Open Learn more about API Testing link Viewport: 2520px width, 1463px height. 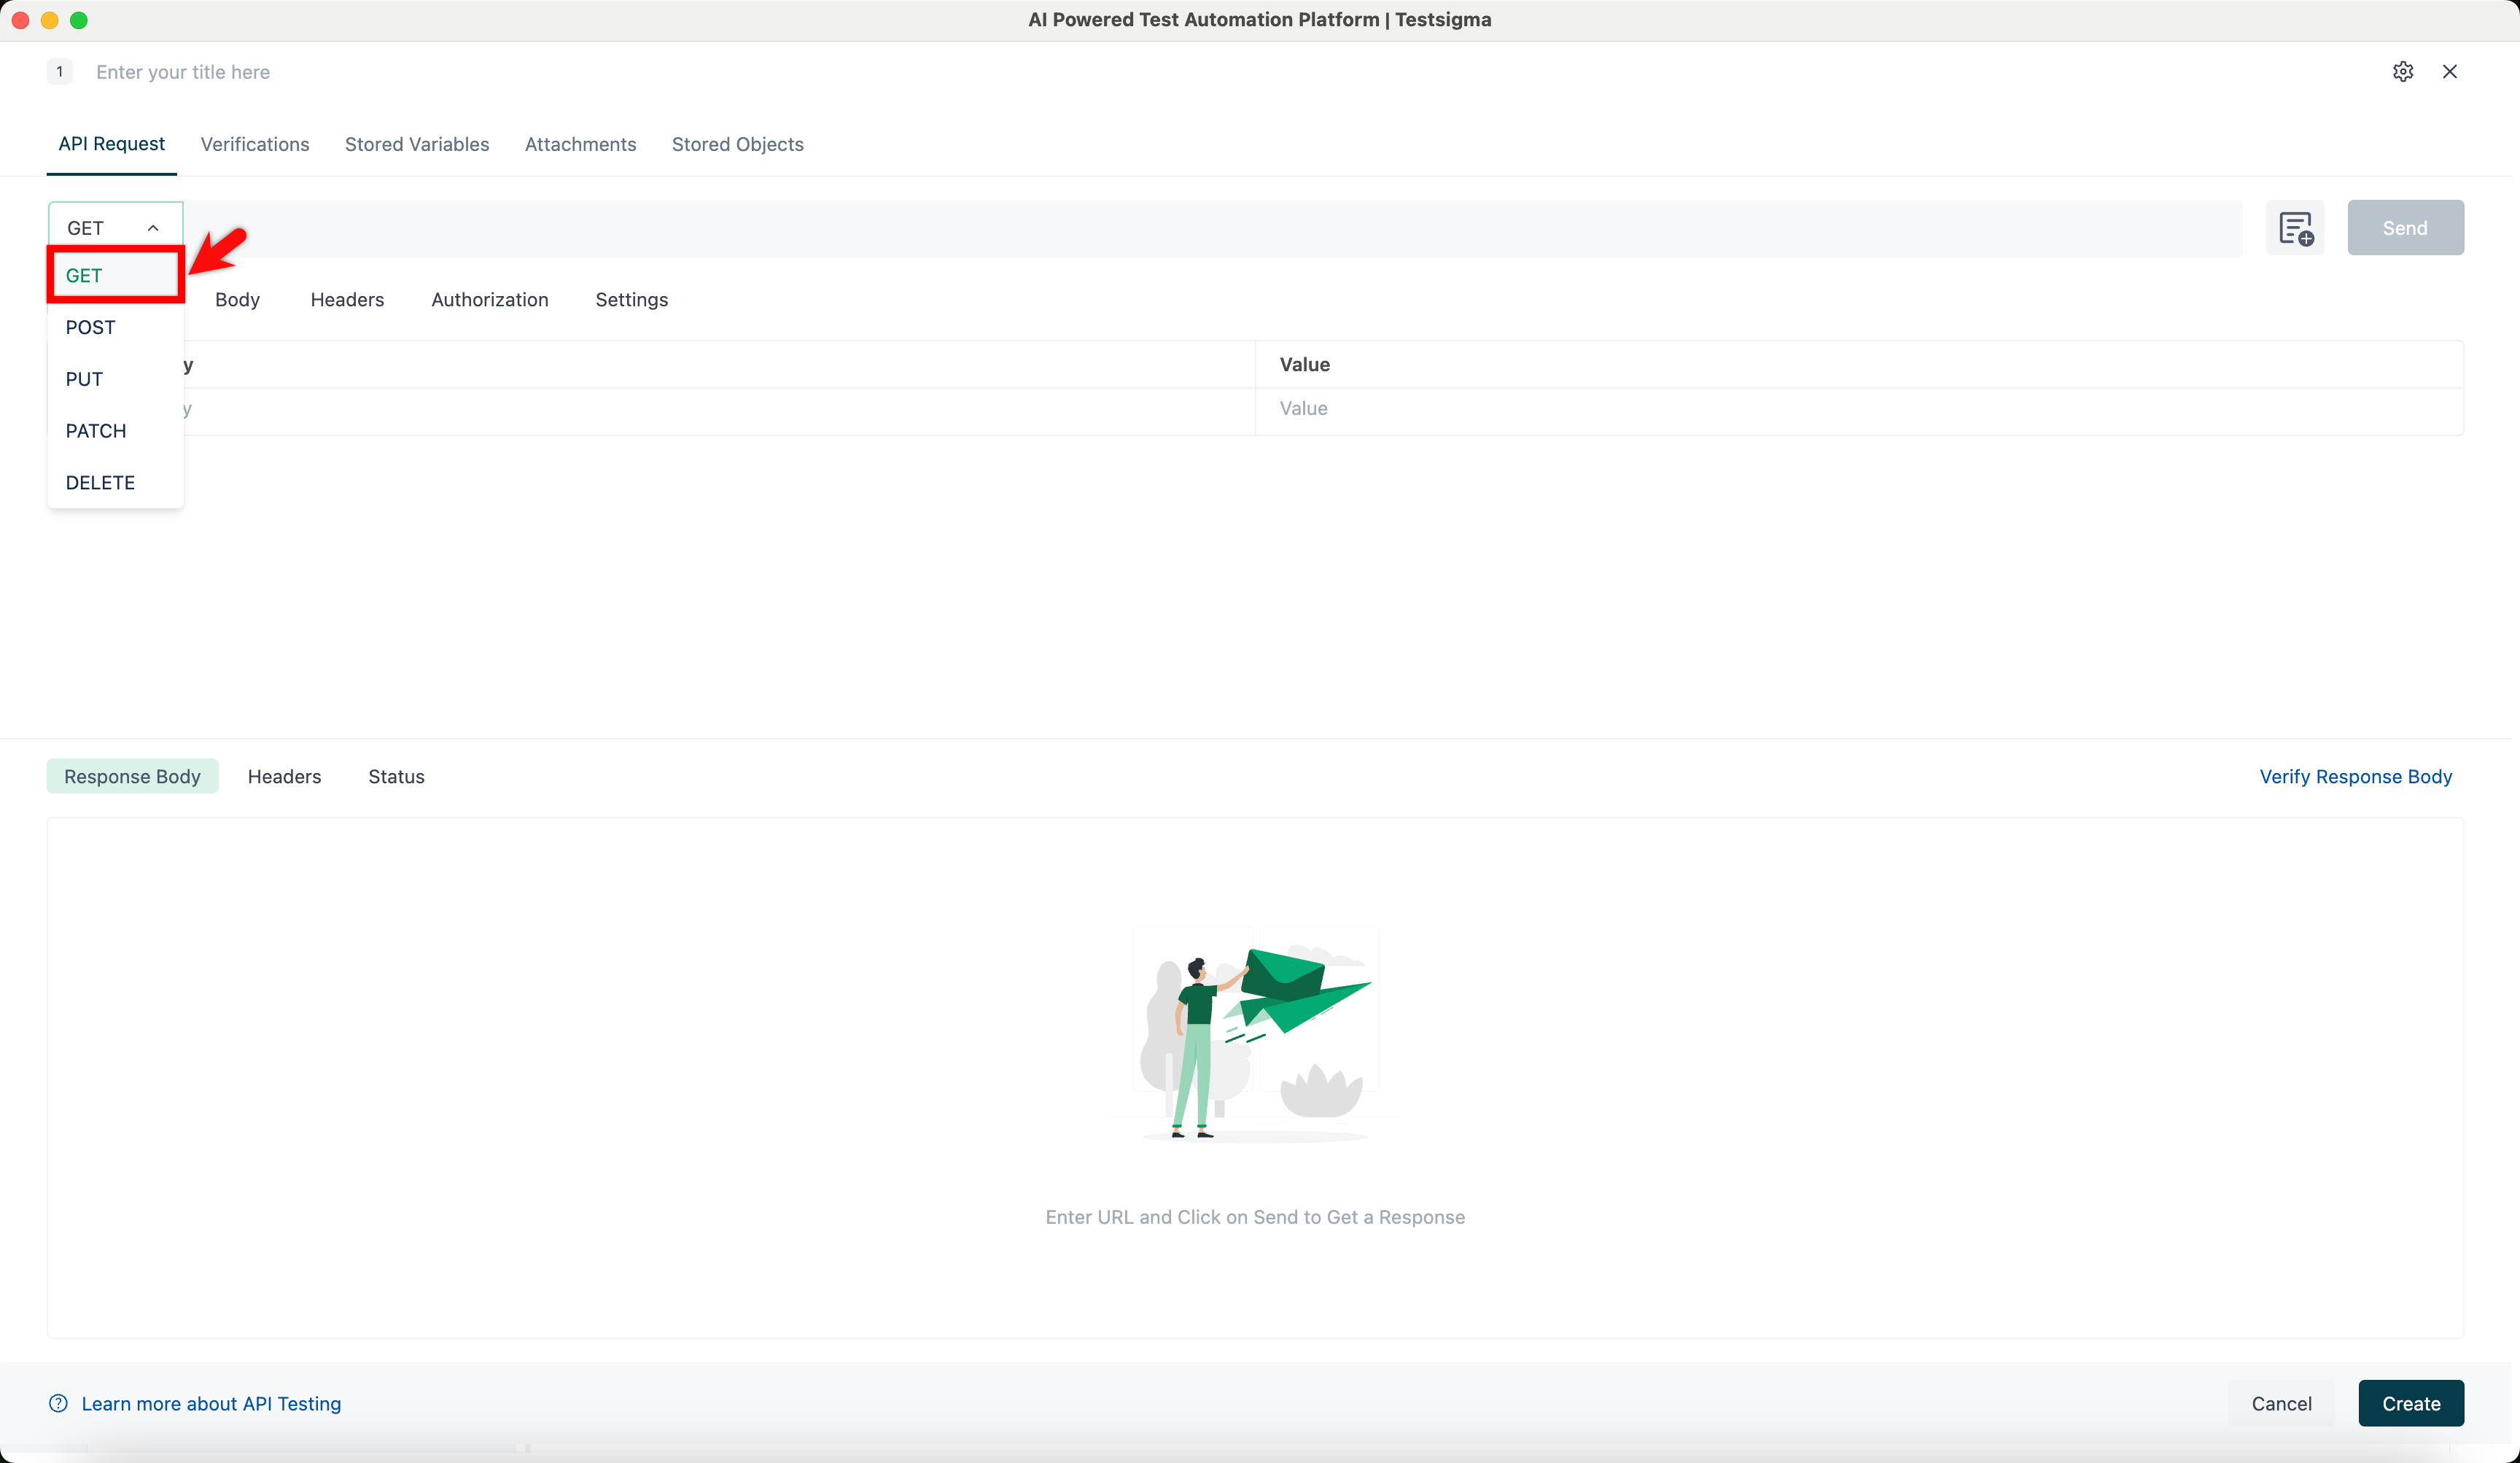(x=211, y=1403)
